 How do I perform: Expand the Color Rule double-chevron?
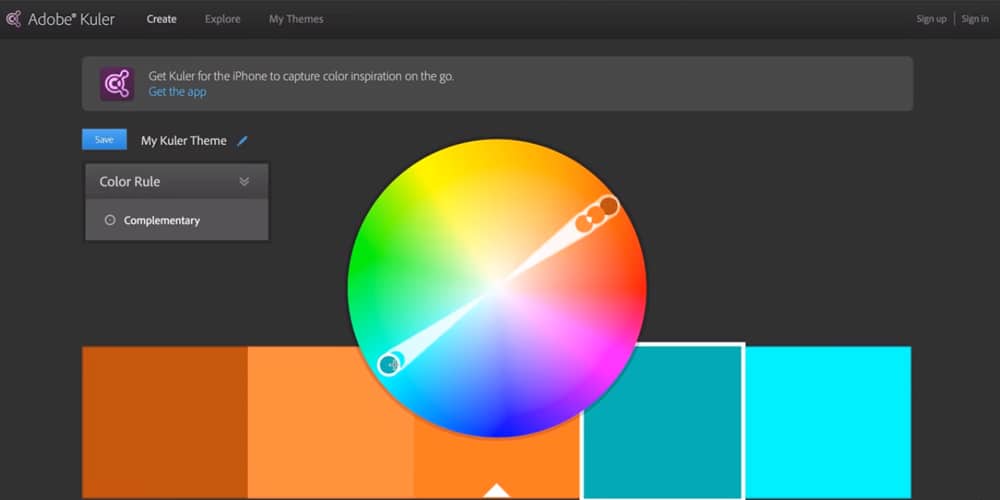244,182
